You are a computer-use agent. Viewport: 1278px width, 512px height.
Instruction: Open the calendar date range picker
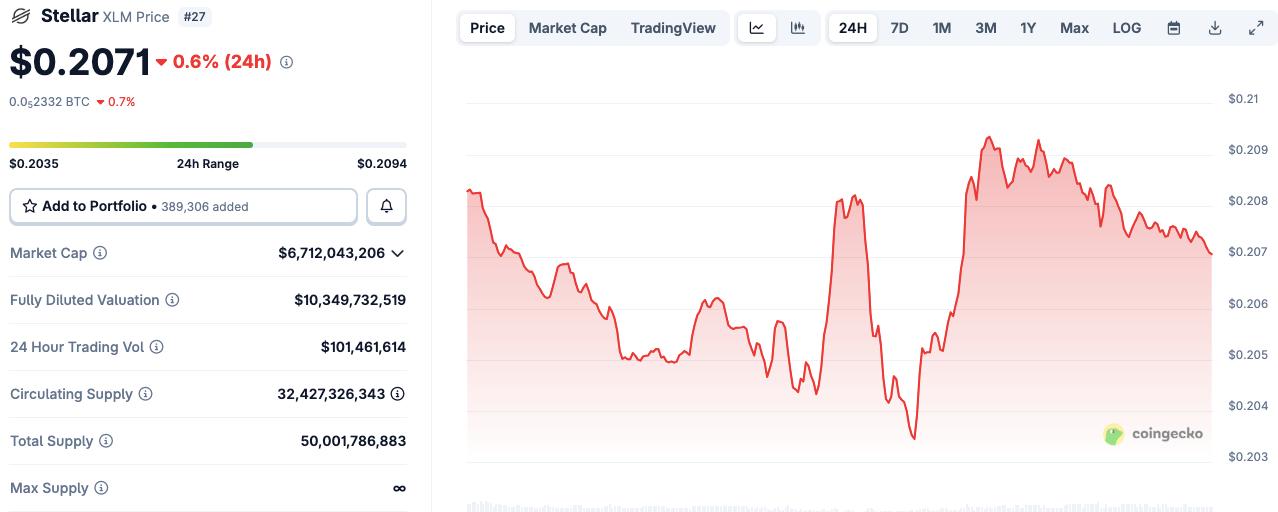pos(1174,28)
